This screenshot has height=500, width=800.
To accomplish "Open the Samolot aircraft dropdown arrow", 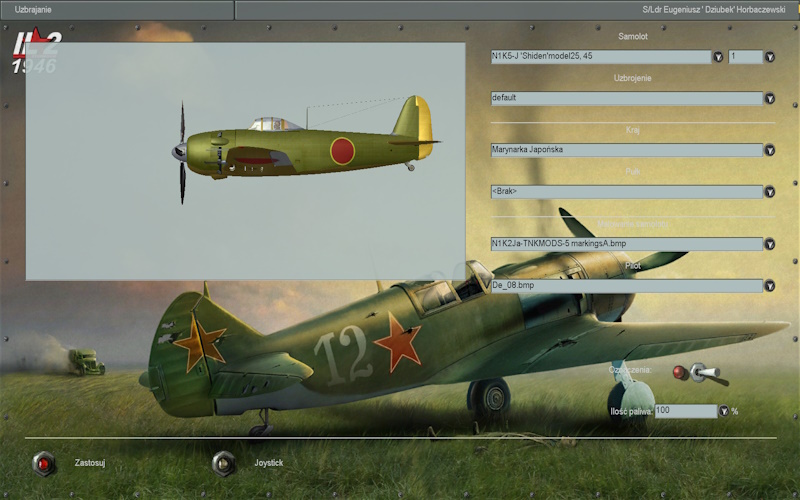I will click(x=718, y=57).
